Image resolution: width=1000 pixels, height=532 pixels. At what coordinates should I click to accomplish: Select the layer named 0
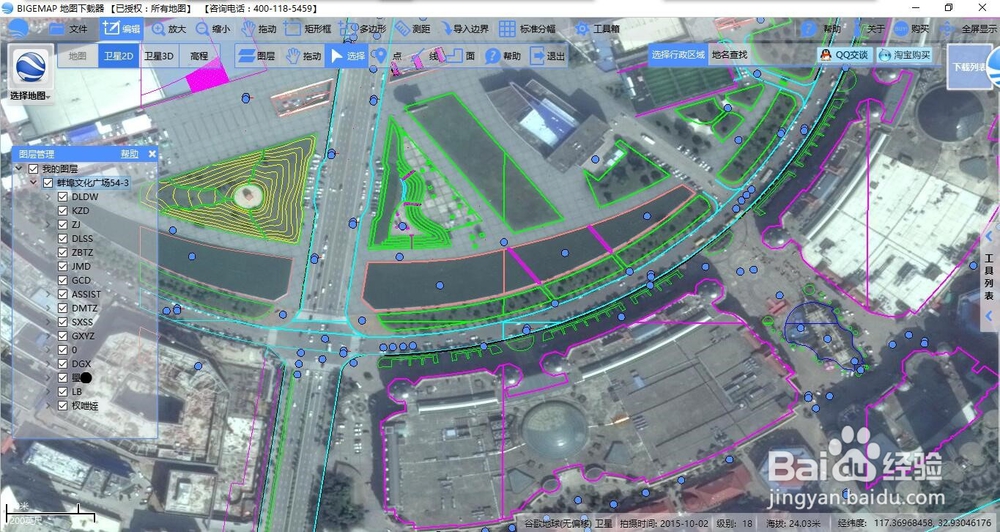coord(74,350)
